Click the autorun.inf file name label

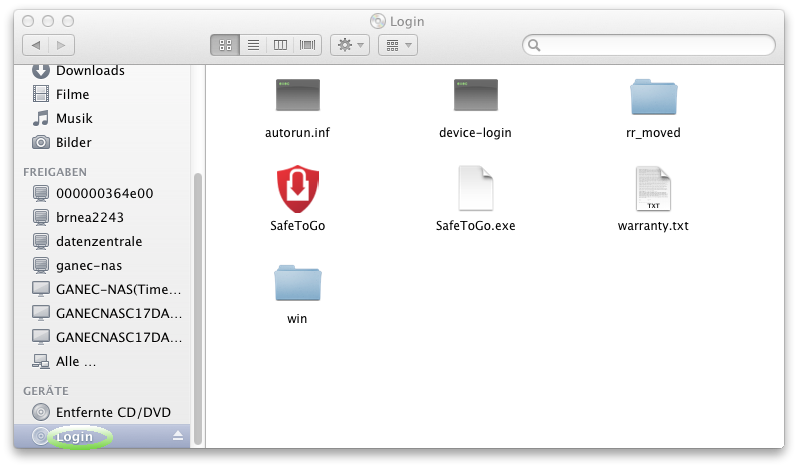coord(298,133)
